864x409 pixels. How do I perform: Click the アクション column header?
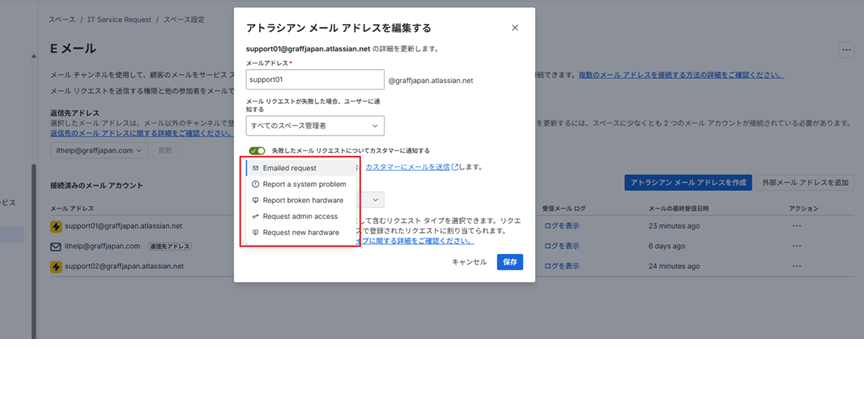[x=804, y=209]
